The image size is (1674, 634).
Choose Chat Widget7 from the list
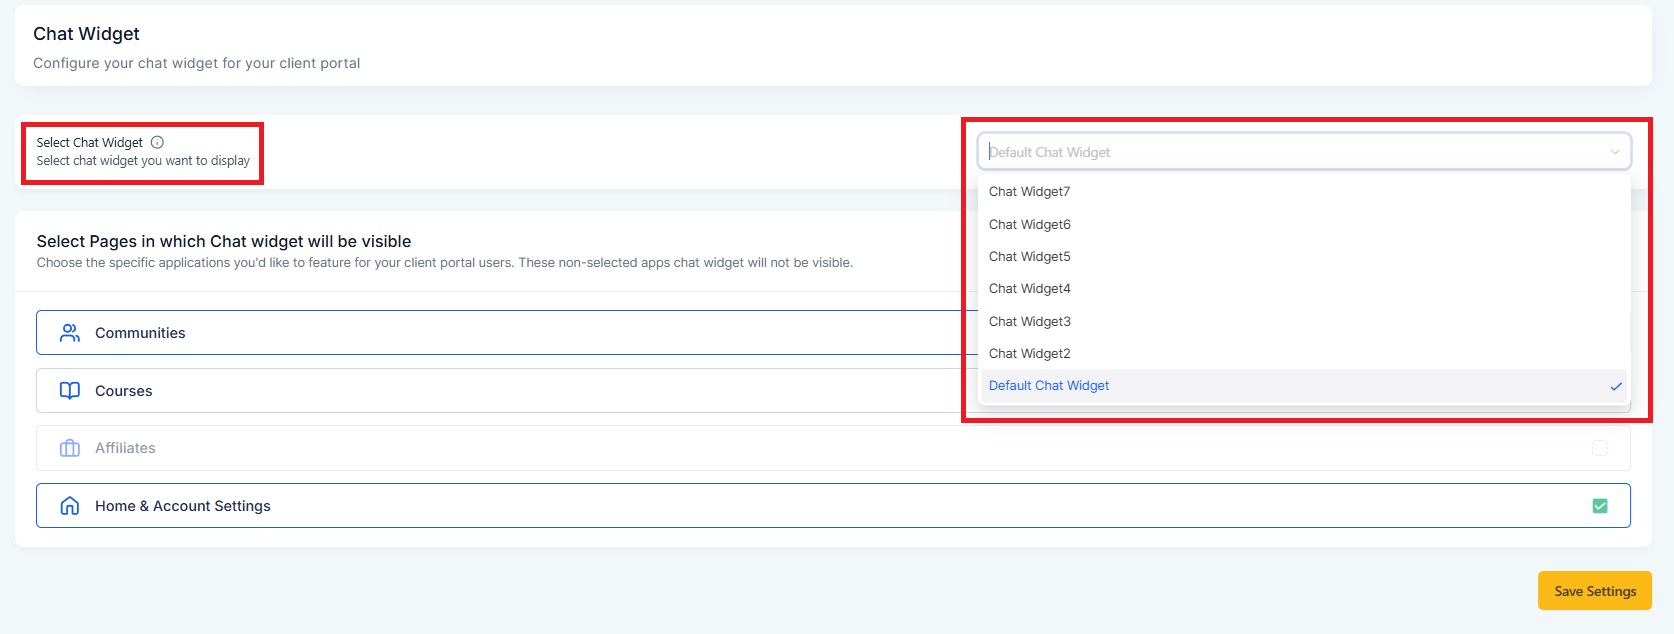1030,192
